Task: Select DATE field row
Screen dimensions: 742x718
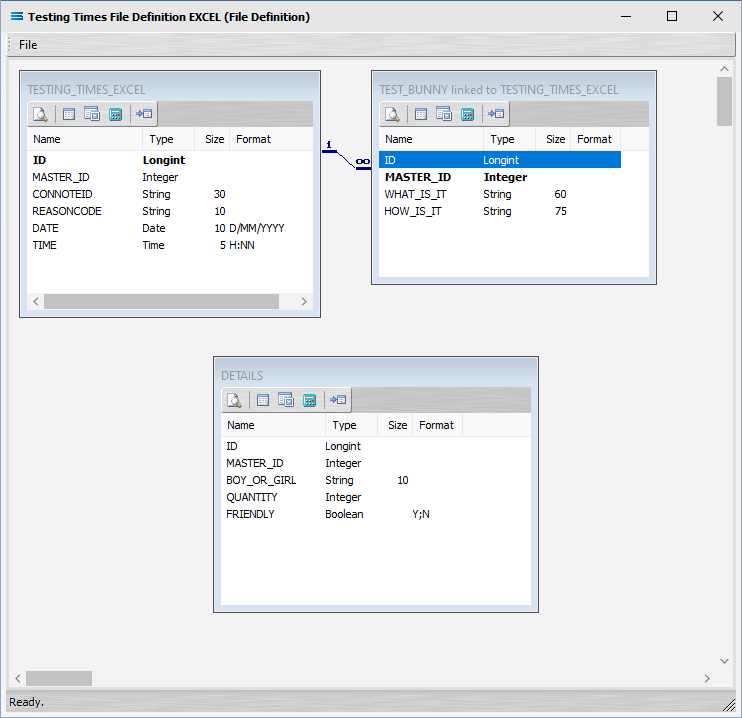Action: [x=170, y=228]
